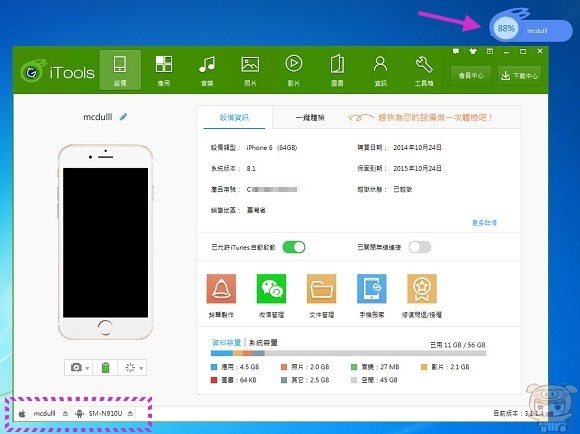Click the storage capacity usage bar
The height and width of the screenshot is (434, 580).
pyautogui.click(x=348, y=353)
